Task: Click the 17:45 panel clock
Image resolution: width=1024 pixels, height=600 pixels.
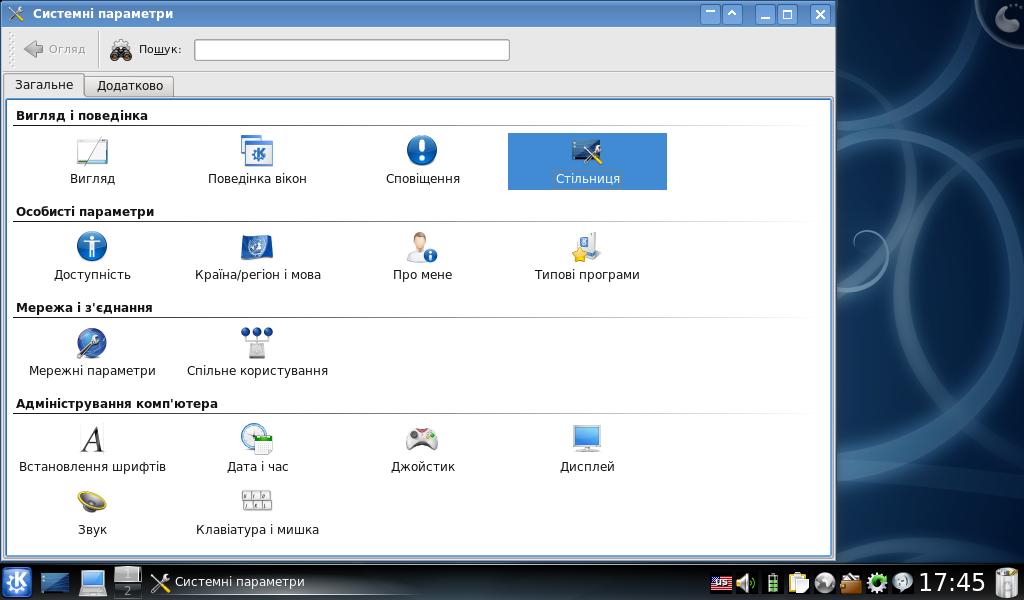Action: pos(952,582)
